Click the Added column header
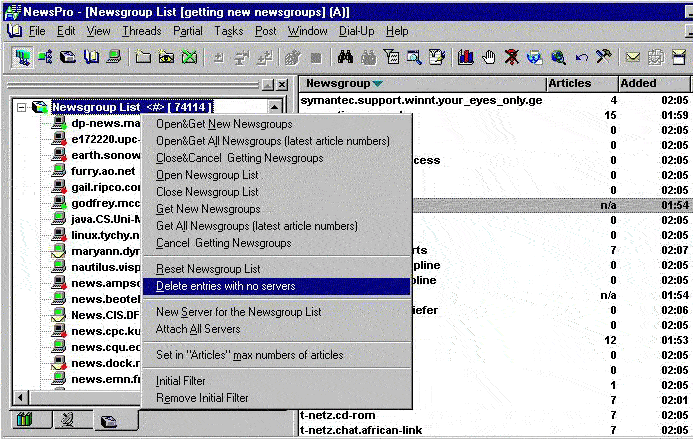693x439 pixels. [654, 83]
